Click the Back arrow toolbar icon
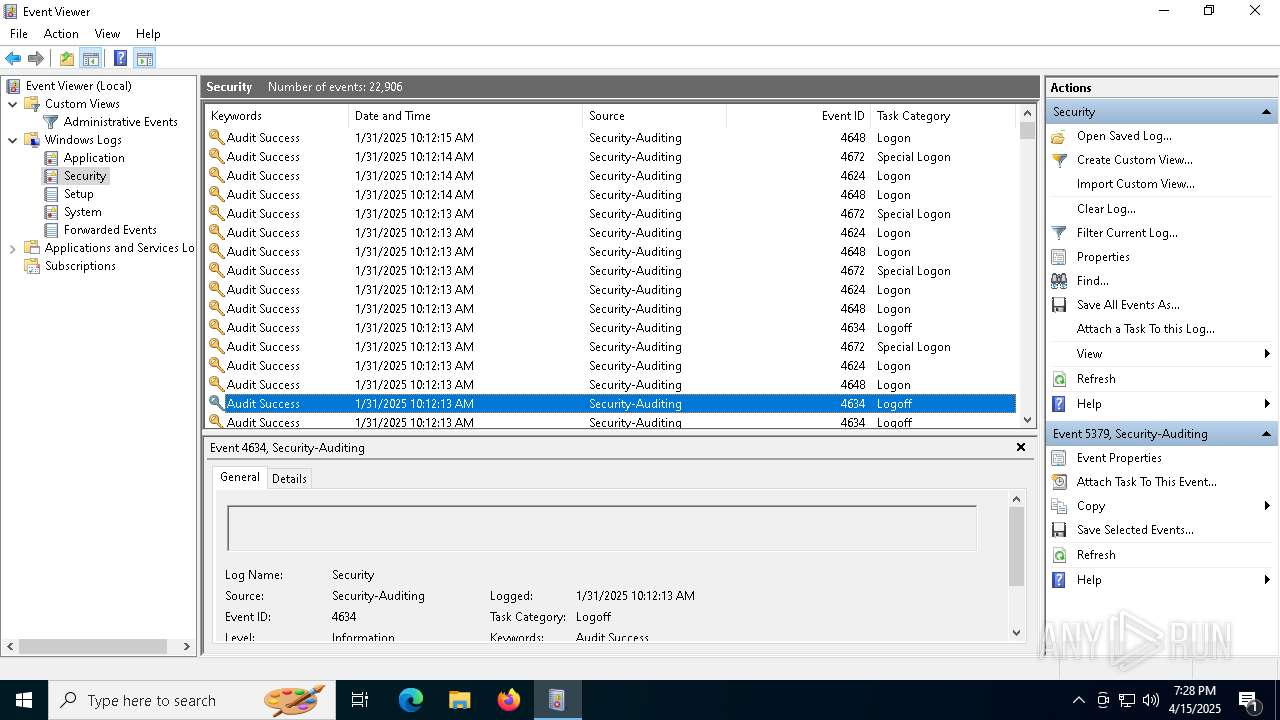This screenshot has width=1280, height=720. [13, 58]
